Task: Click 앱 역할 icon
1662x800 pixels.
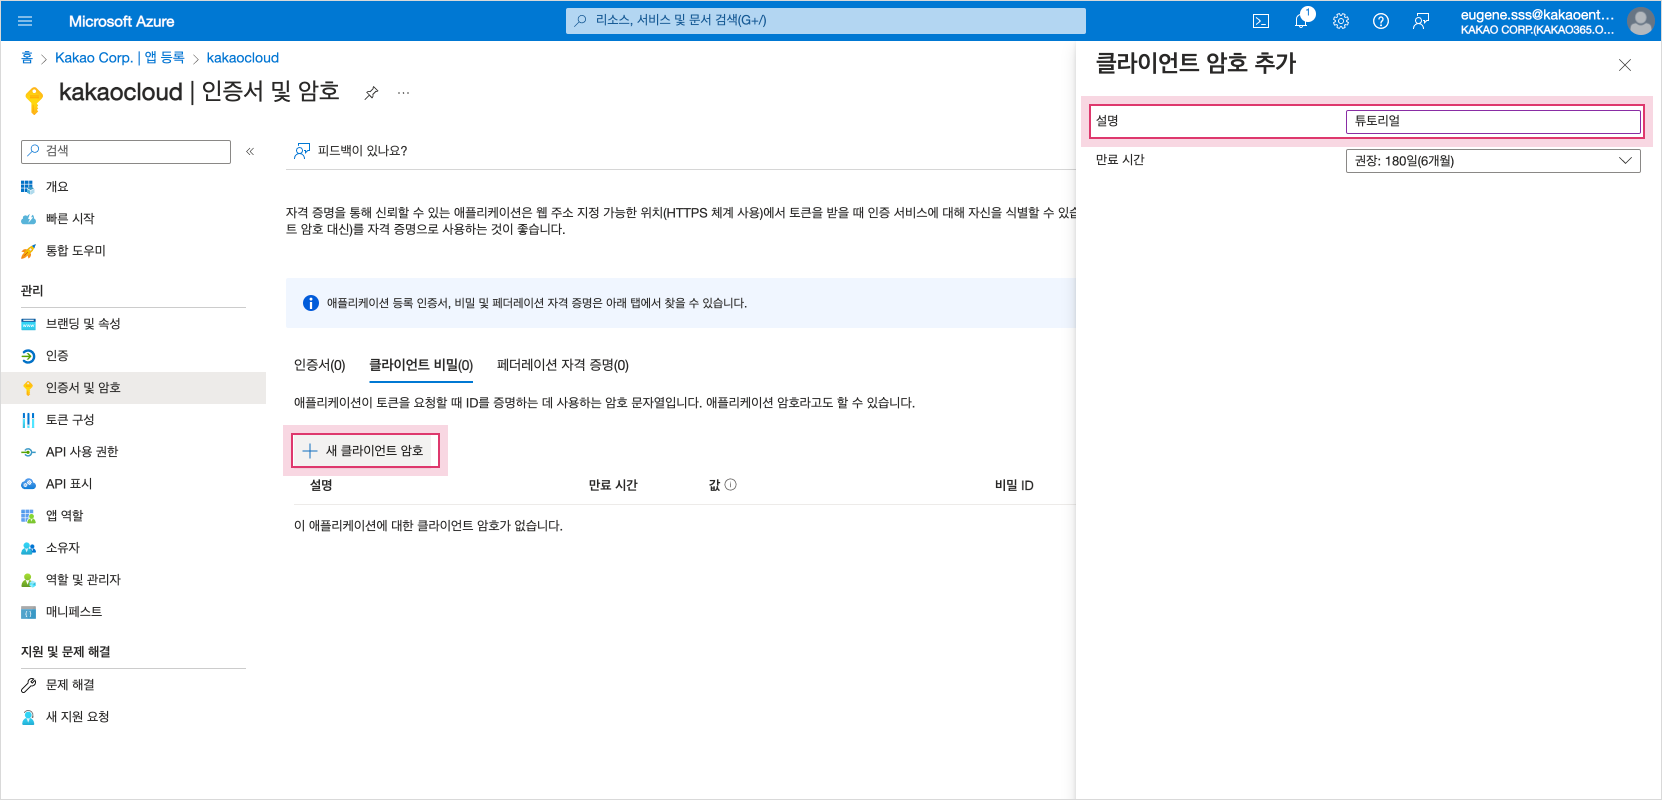Action: tap(28, 516)
